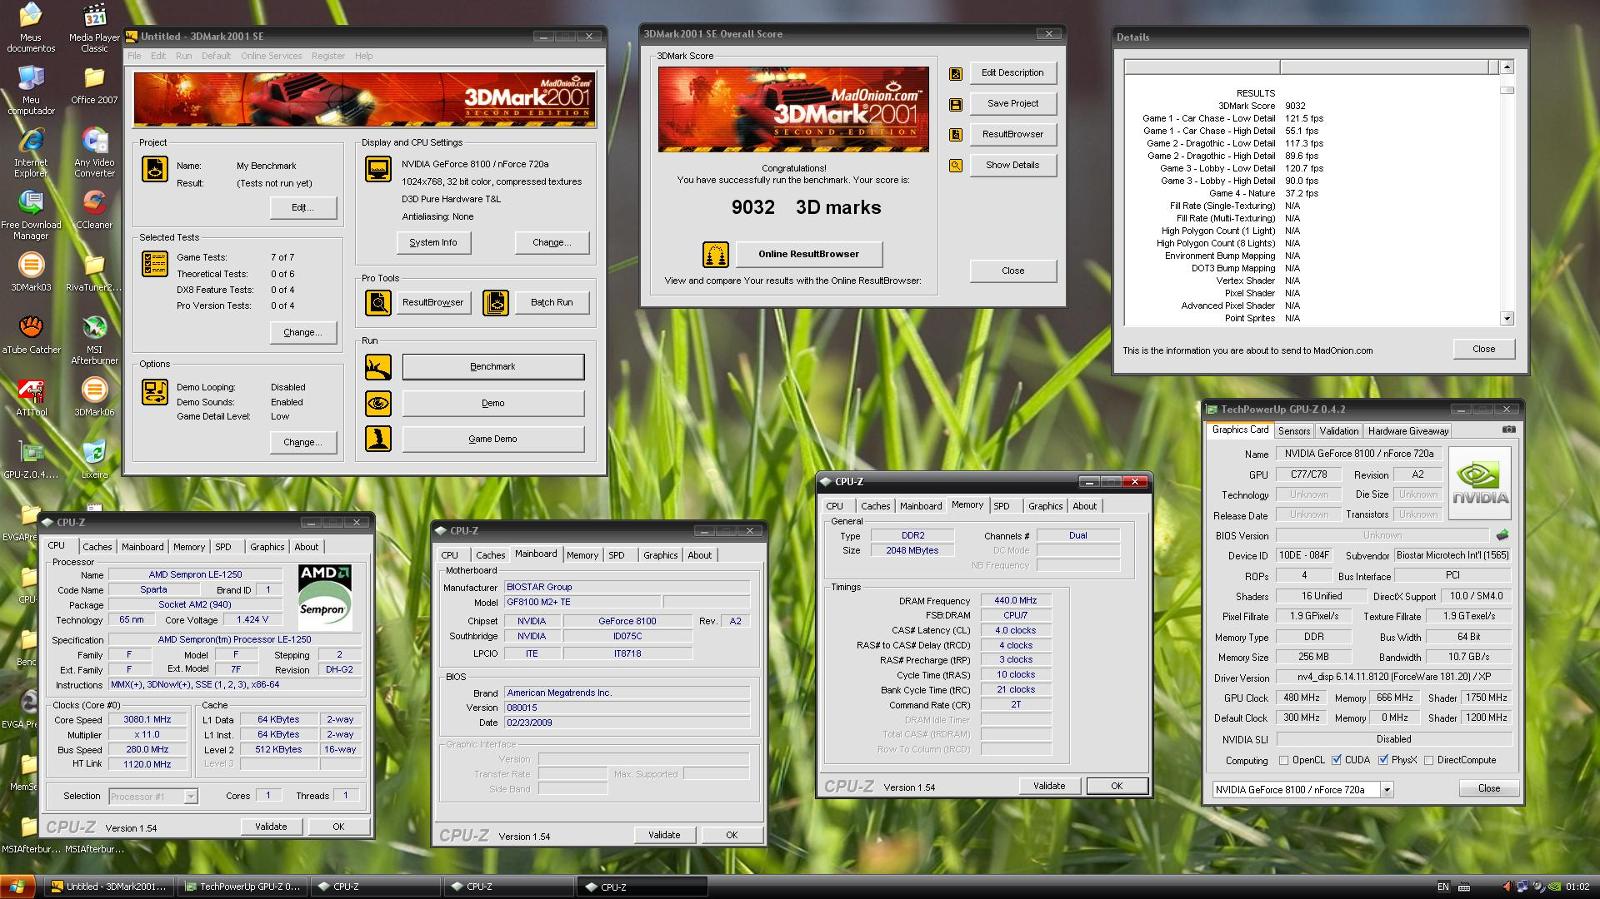Screen dimensions: 1600x899
Task: Open the Caches tab in the CPU-Z processor window
Action: [97, 547]
